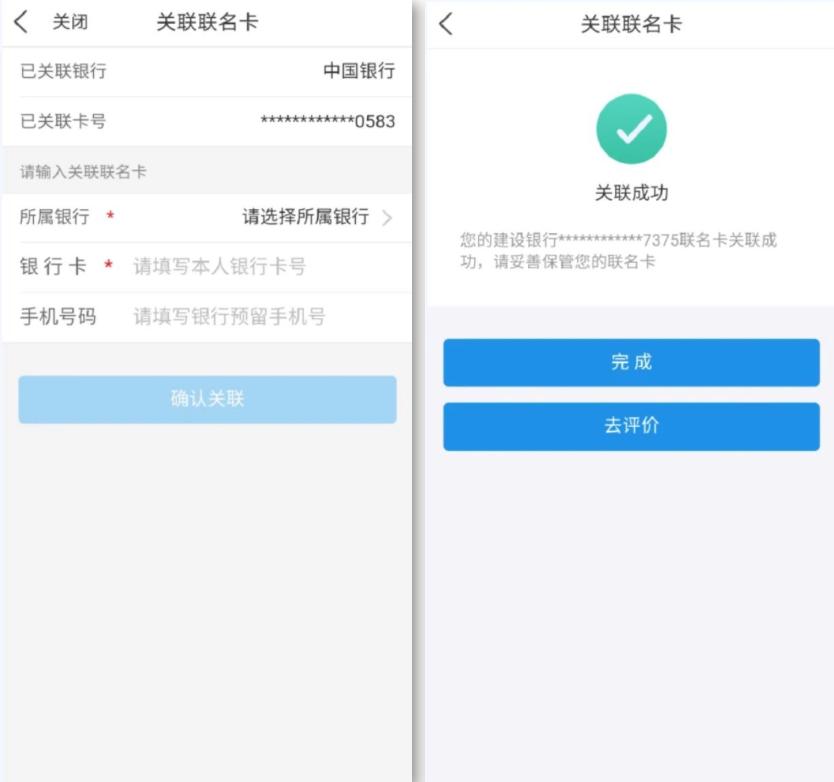Click the green success checkmark icon
Image resolution: width=834 pixels, height=782 pixels.
point(631,129)
